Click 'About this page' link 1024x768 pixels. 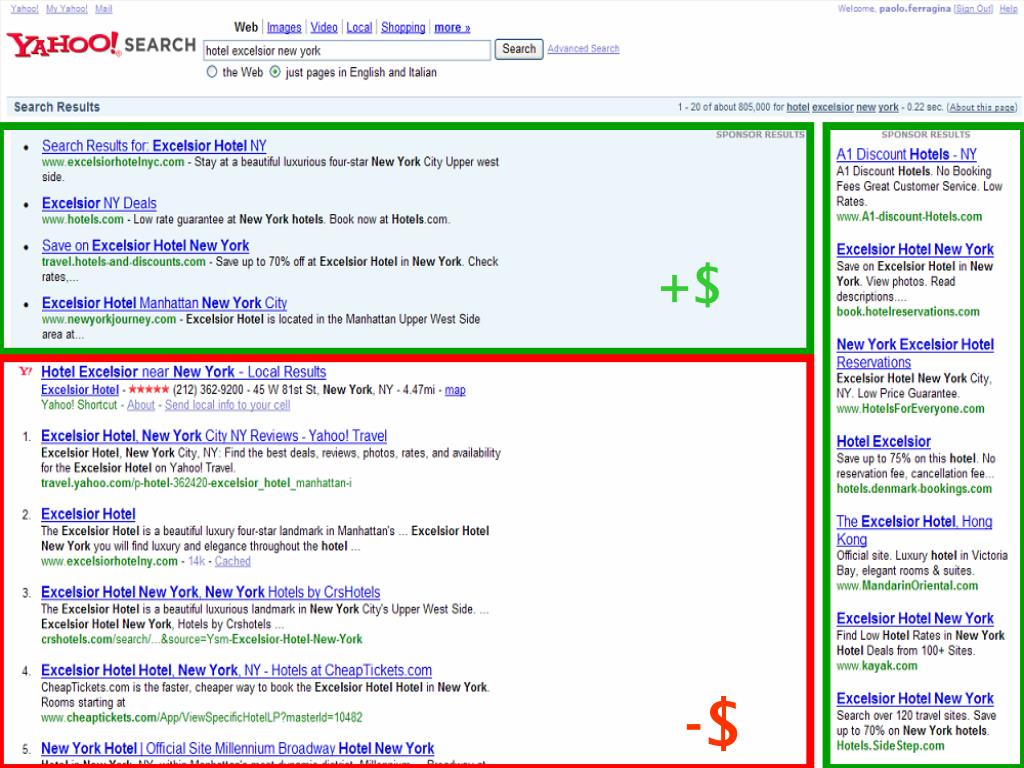click(x=983, y=107)
